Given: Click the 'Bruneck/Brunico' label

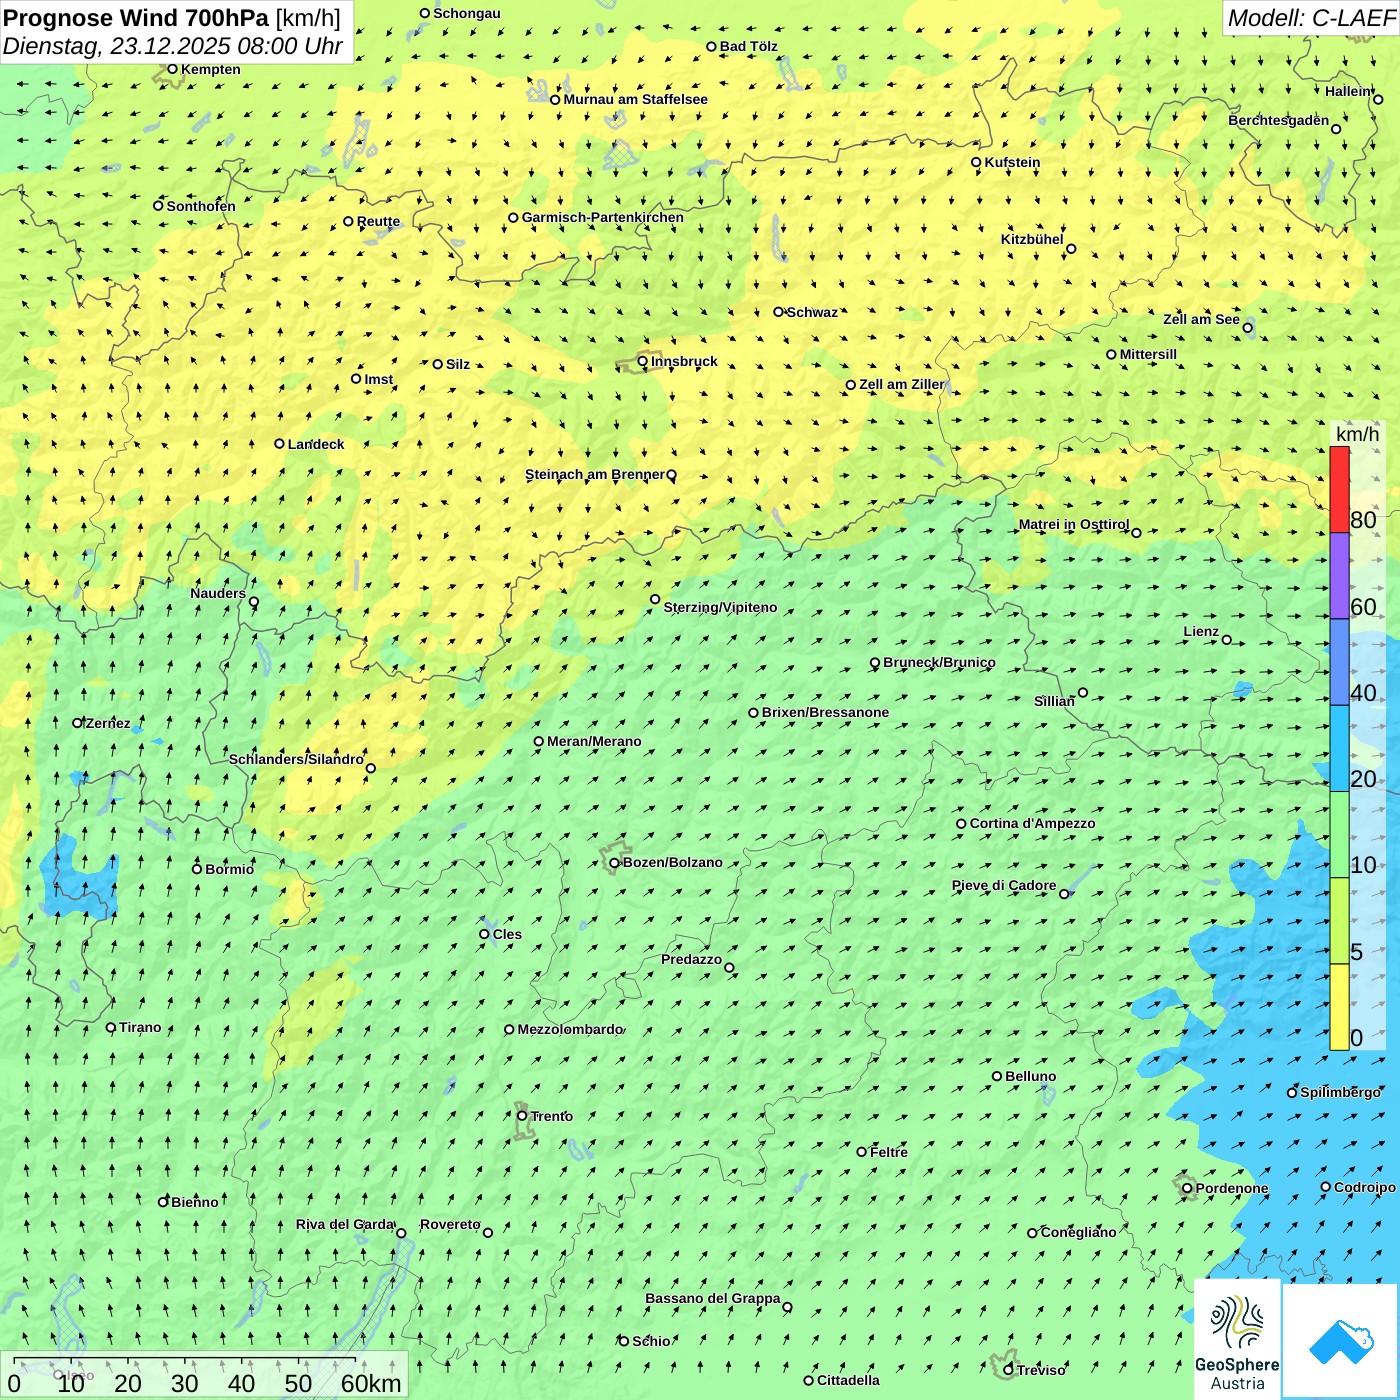Looking at the screenshot, I should (939, 662).
